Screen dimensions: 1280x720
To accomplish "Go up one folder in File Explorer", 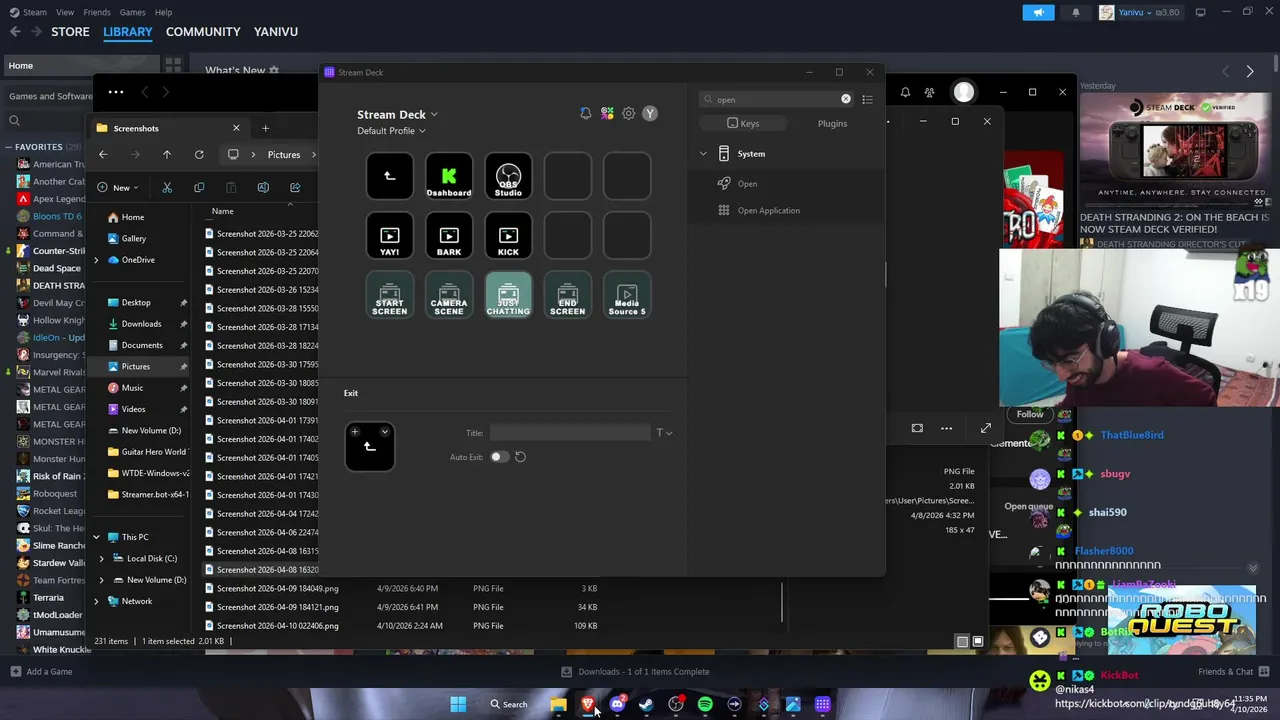I will click(167, 155).
